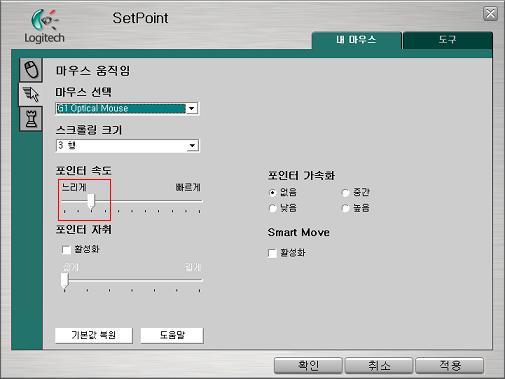The image size is (505, 379).
Task: Open the mouse buttons settings icon
Action: pos(31,70)
